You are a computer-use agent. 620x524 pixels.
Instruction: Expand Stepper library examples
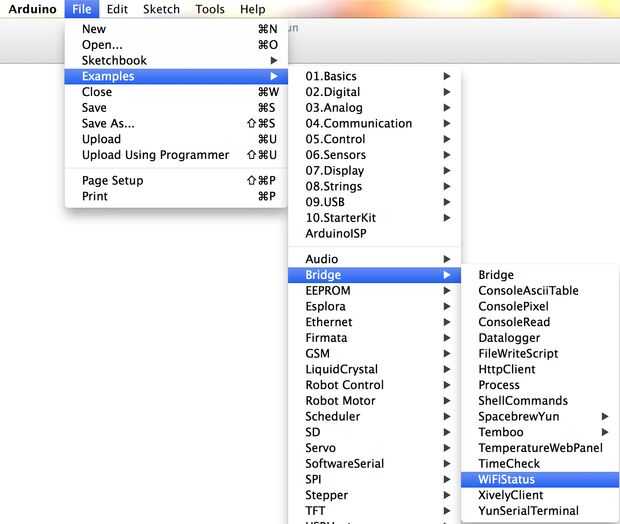tap(374, 496)
